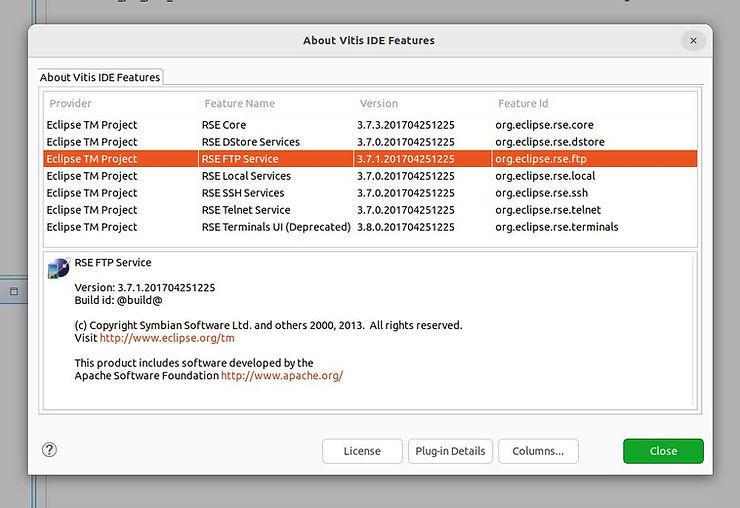Open the License information
The image size is (740, 508).
362,451
